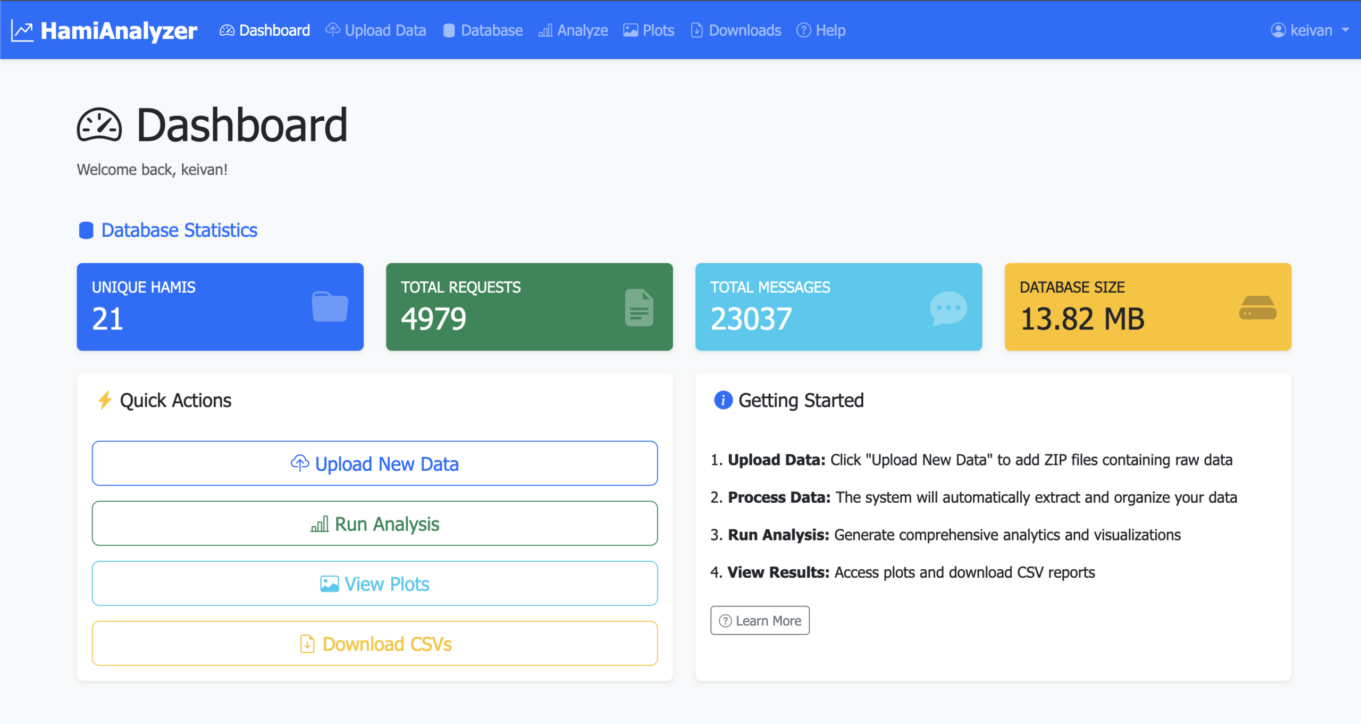
Task: Click the drive icon in Database Size card
Action: [x=1257, y=308]
